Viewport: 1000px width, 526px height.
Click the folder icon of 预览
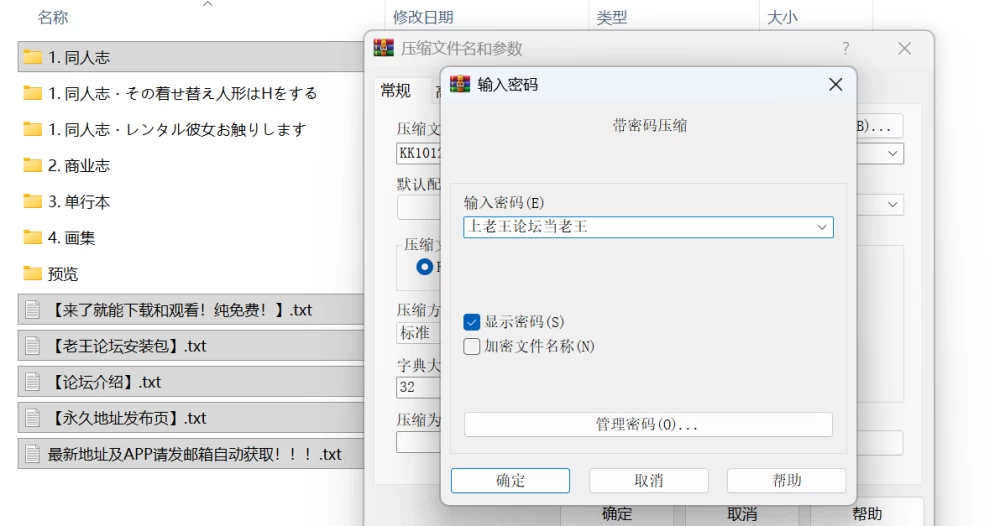tap(32, 274)
